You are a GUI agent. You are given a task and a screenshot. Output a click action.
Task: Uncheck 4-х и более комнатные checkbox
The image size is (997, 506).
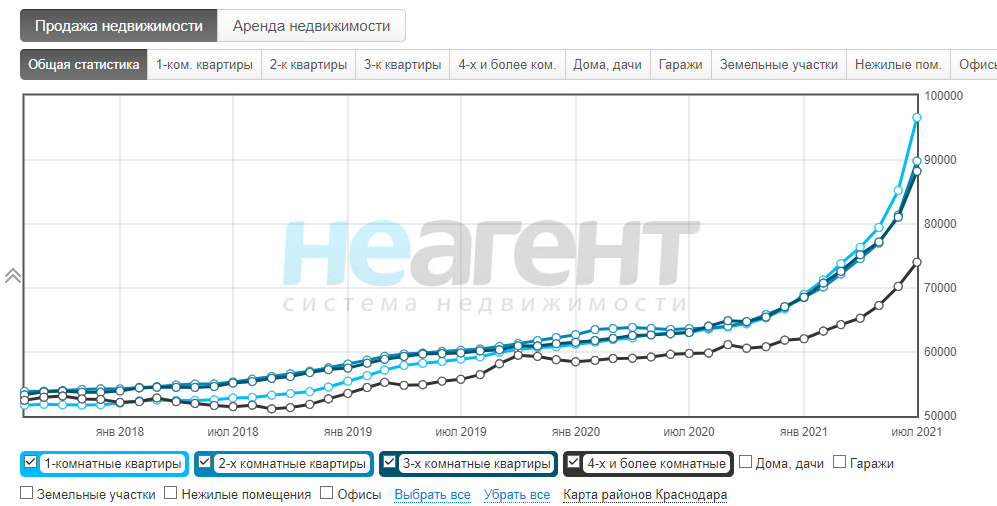point(574,463)
